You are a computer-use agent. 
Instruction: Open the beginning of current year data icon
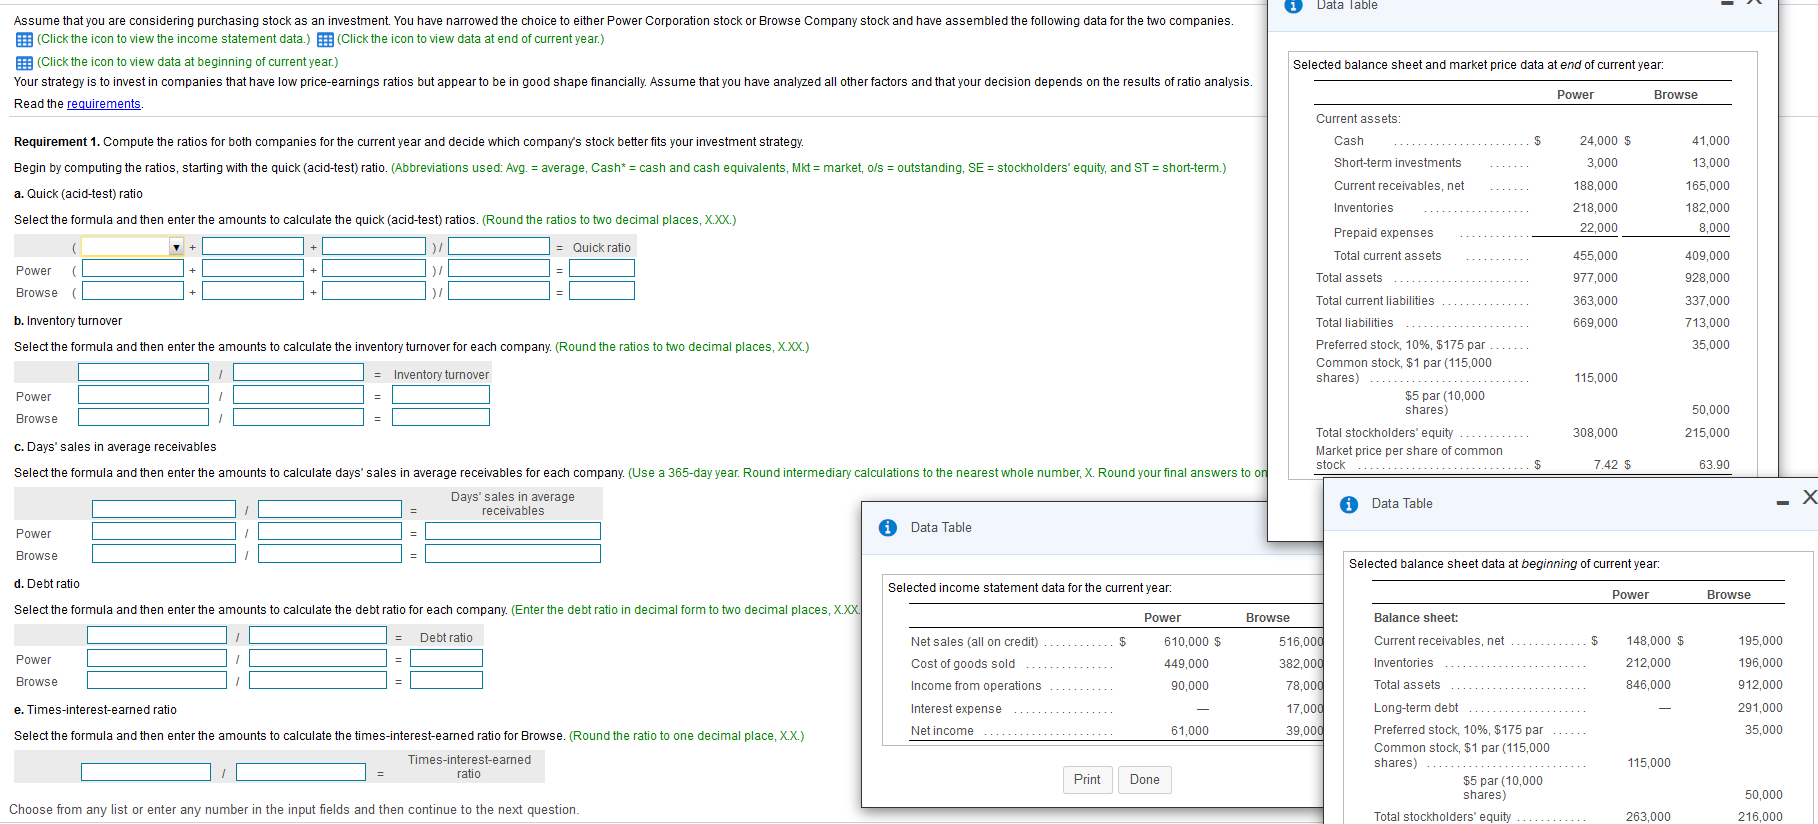click(x=24, y=63)
